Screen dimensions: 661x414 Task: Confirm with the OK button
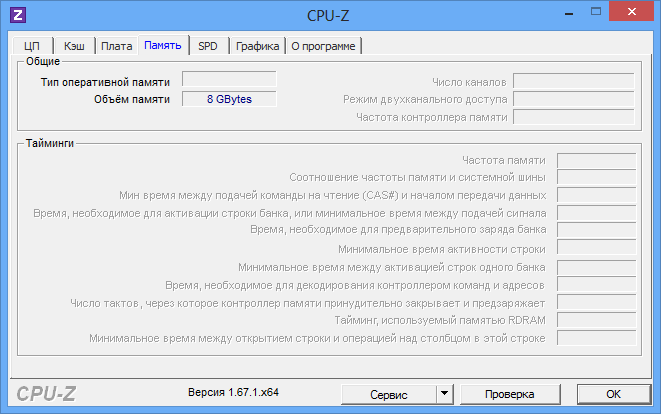click(613, 394)
